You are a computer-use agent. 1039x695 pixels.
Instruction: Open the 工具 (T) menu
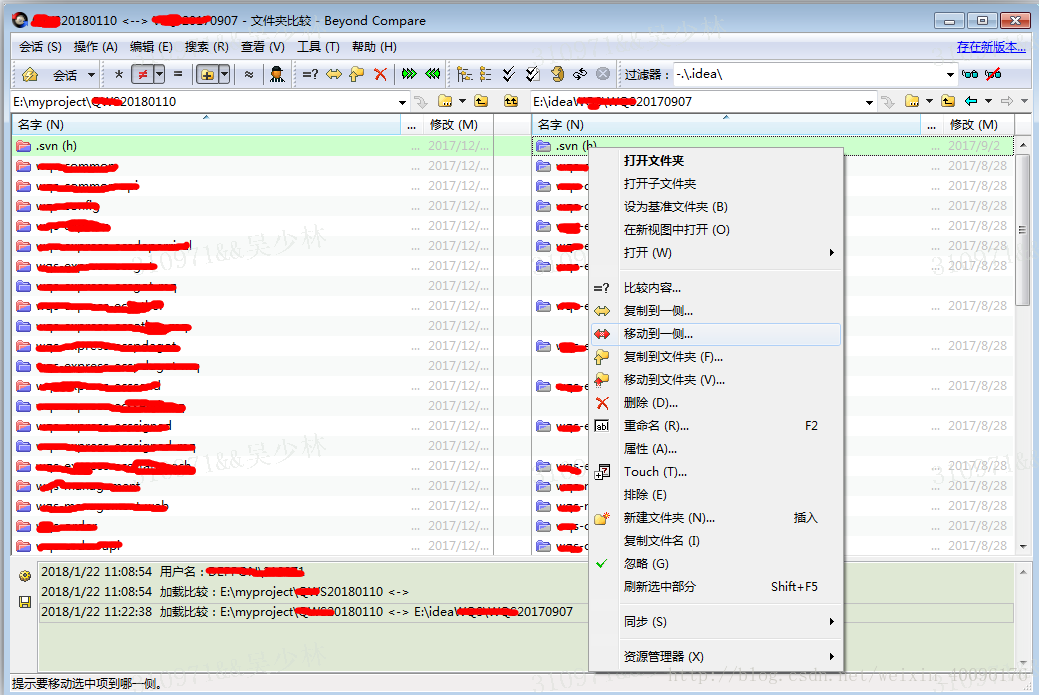coord(318,47)
